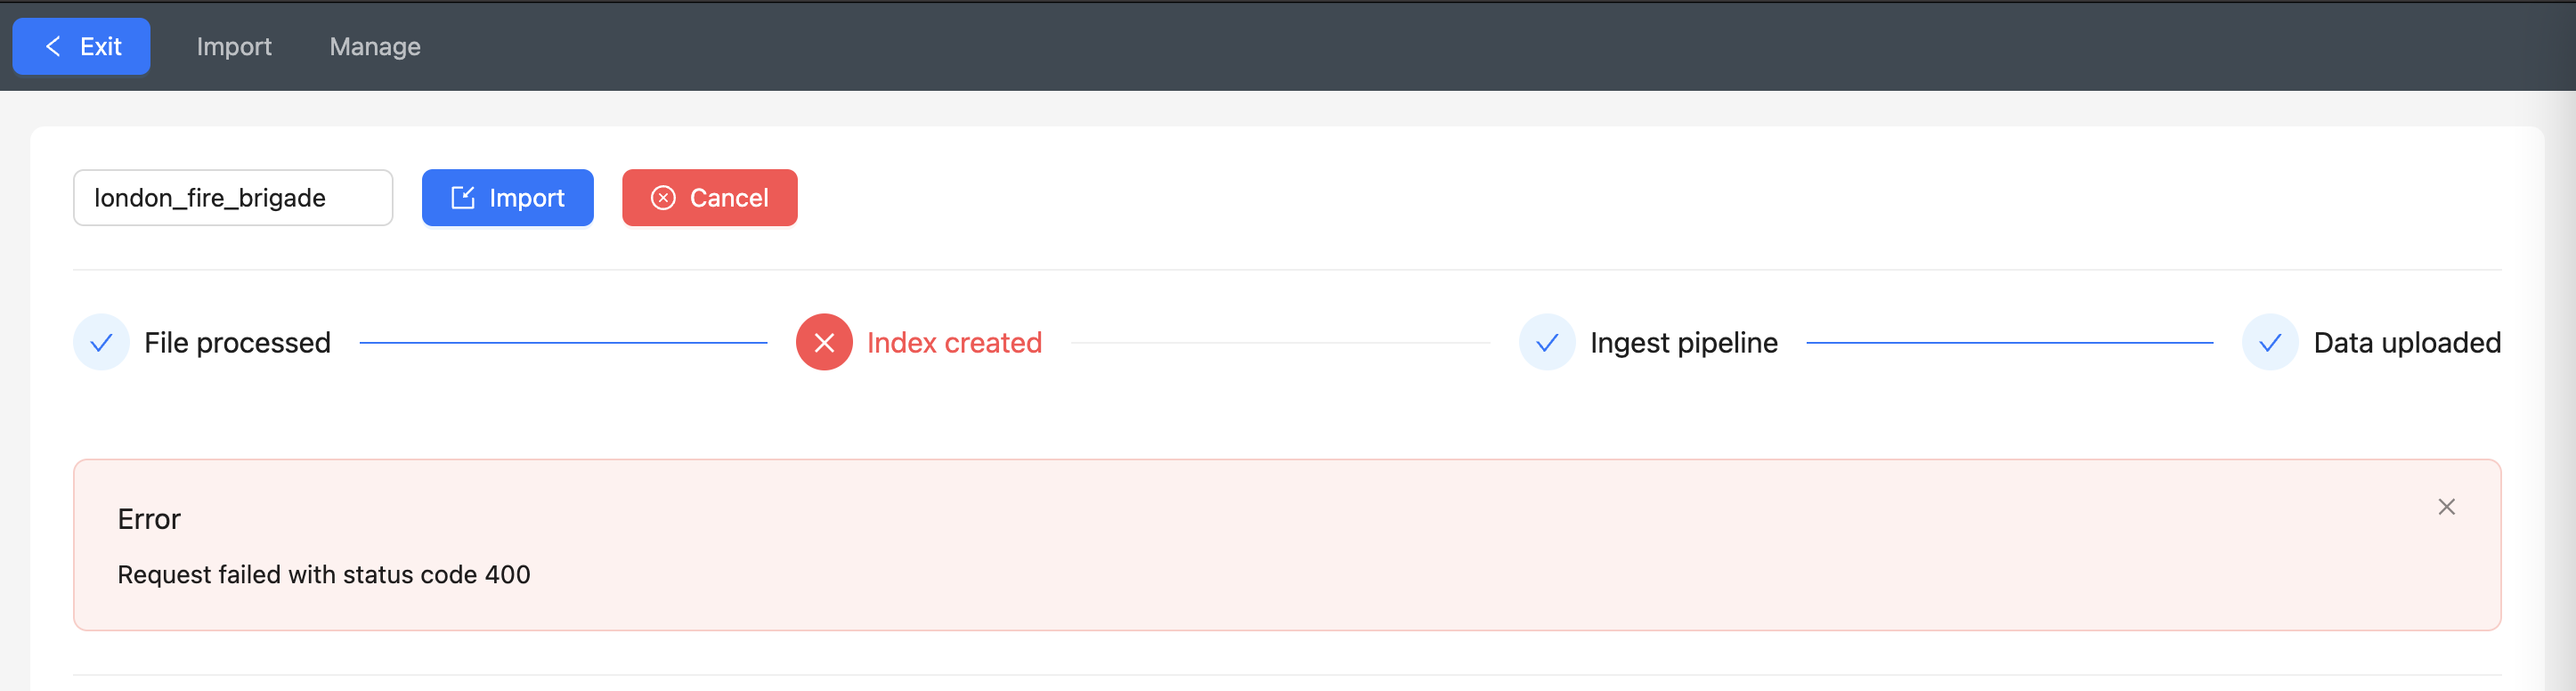Select the Ingest pipeline step label
The image size is (2576, 691).
coord(1684,343)
